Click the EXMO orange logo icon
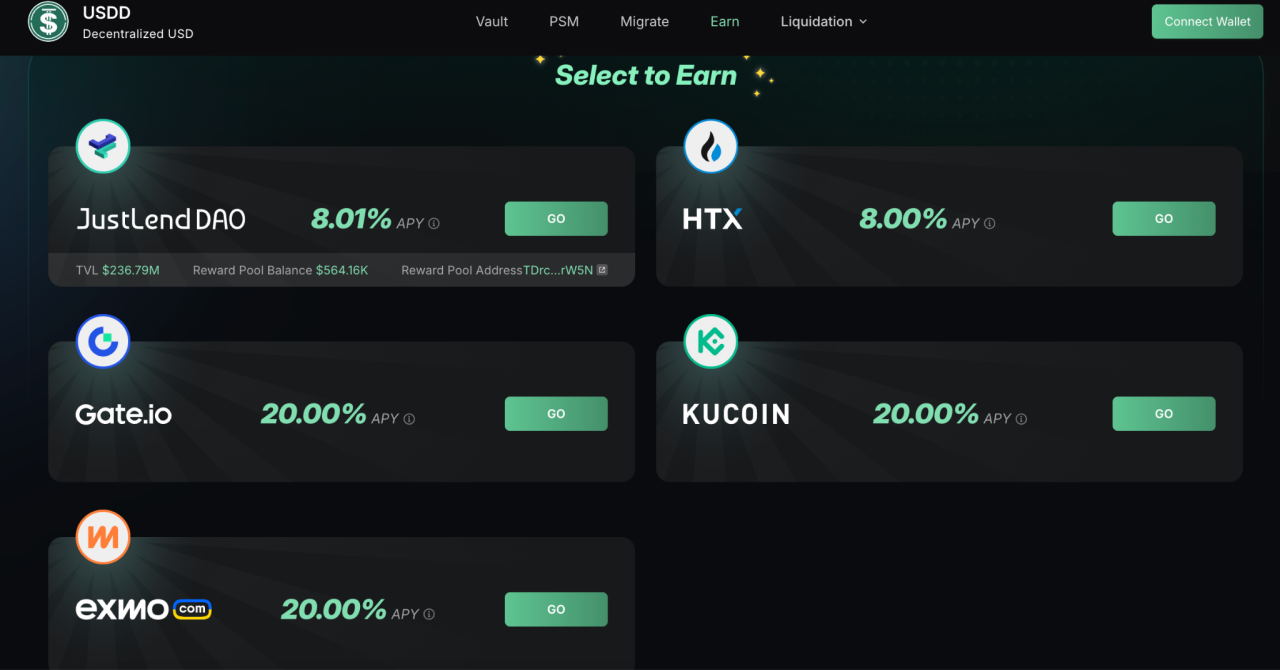The height and width of the screenshot is (670, 1280). [103, 537]
